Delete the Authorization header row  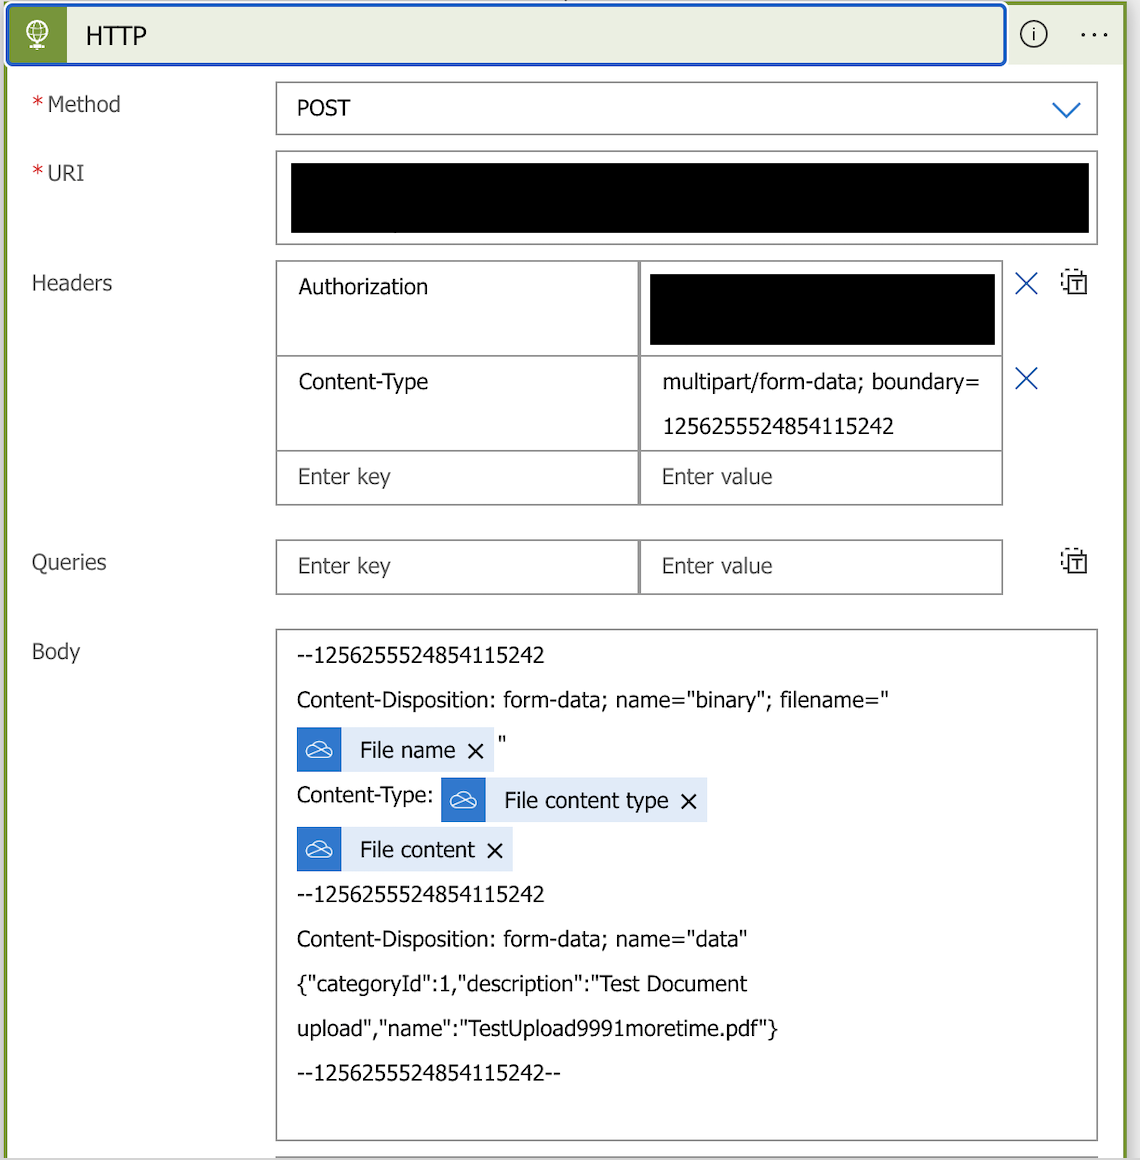1025,283
